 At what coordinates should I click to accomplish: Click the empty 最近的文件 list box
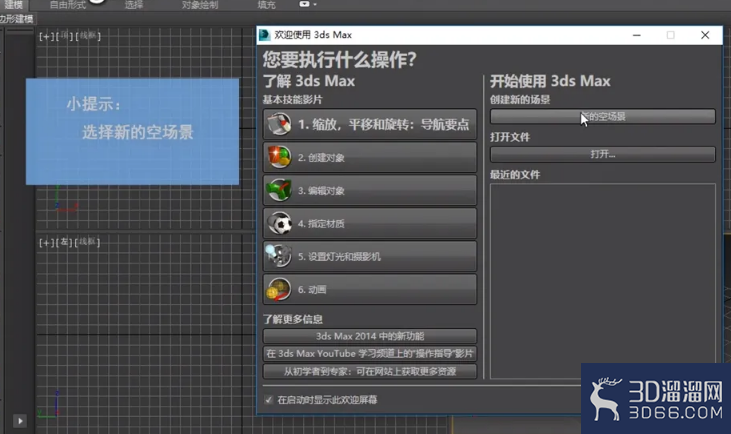pyautogui.click(x=602, y=281)
